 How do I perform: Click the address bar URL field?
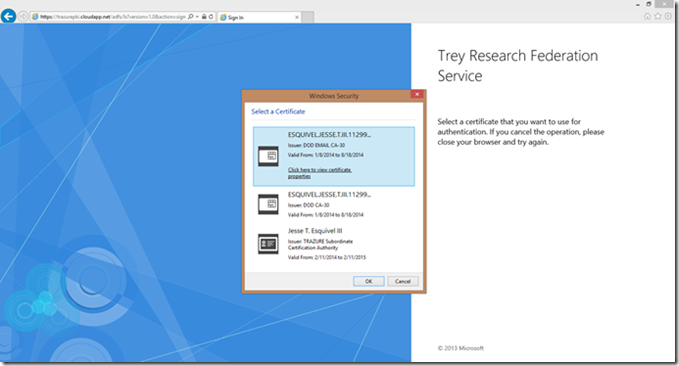pos(113,17)
